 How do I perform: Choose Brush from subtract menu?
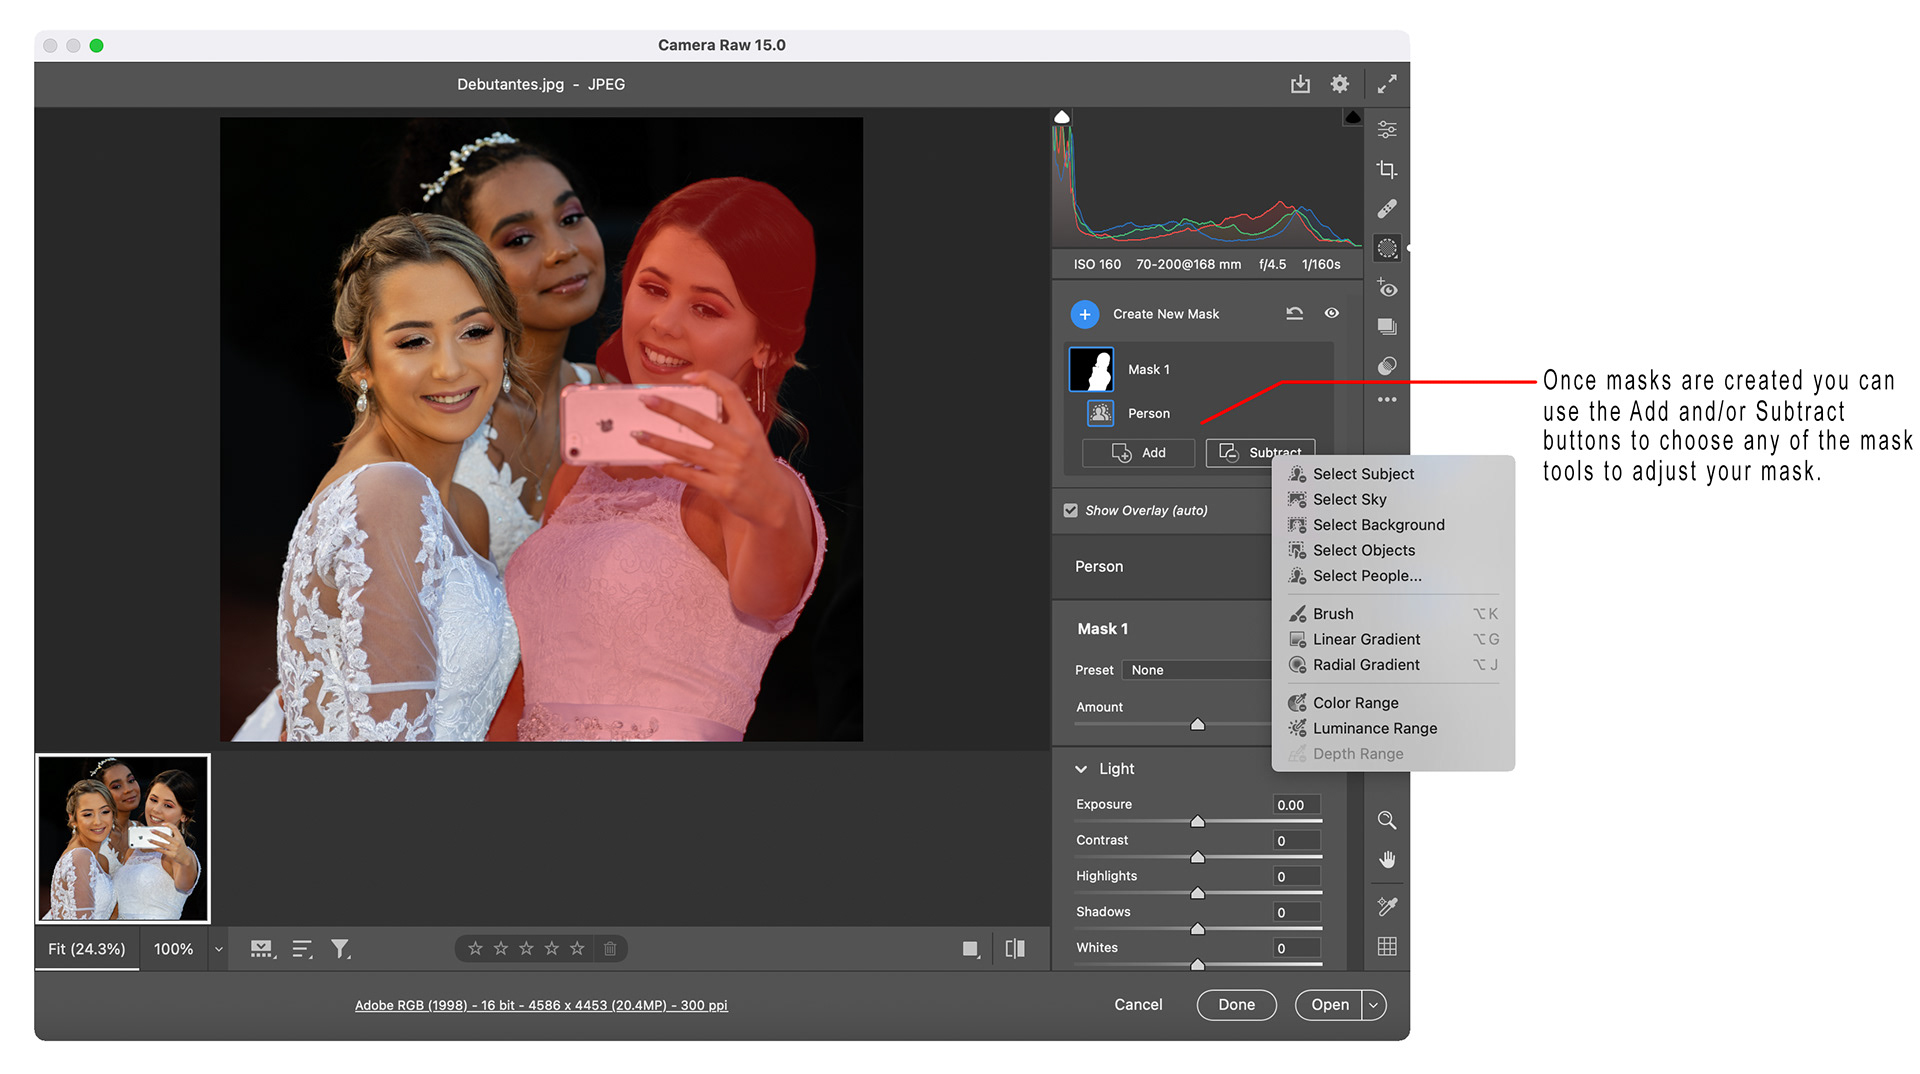pyautogui.click(x=1333, y=614)
